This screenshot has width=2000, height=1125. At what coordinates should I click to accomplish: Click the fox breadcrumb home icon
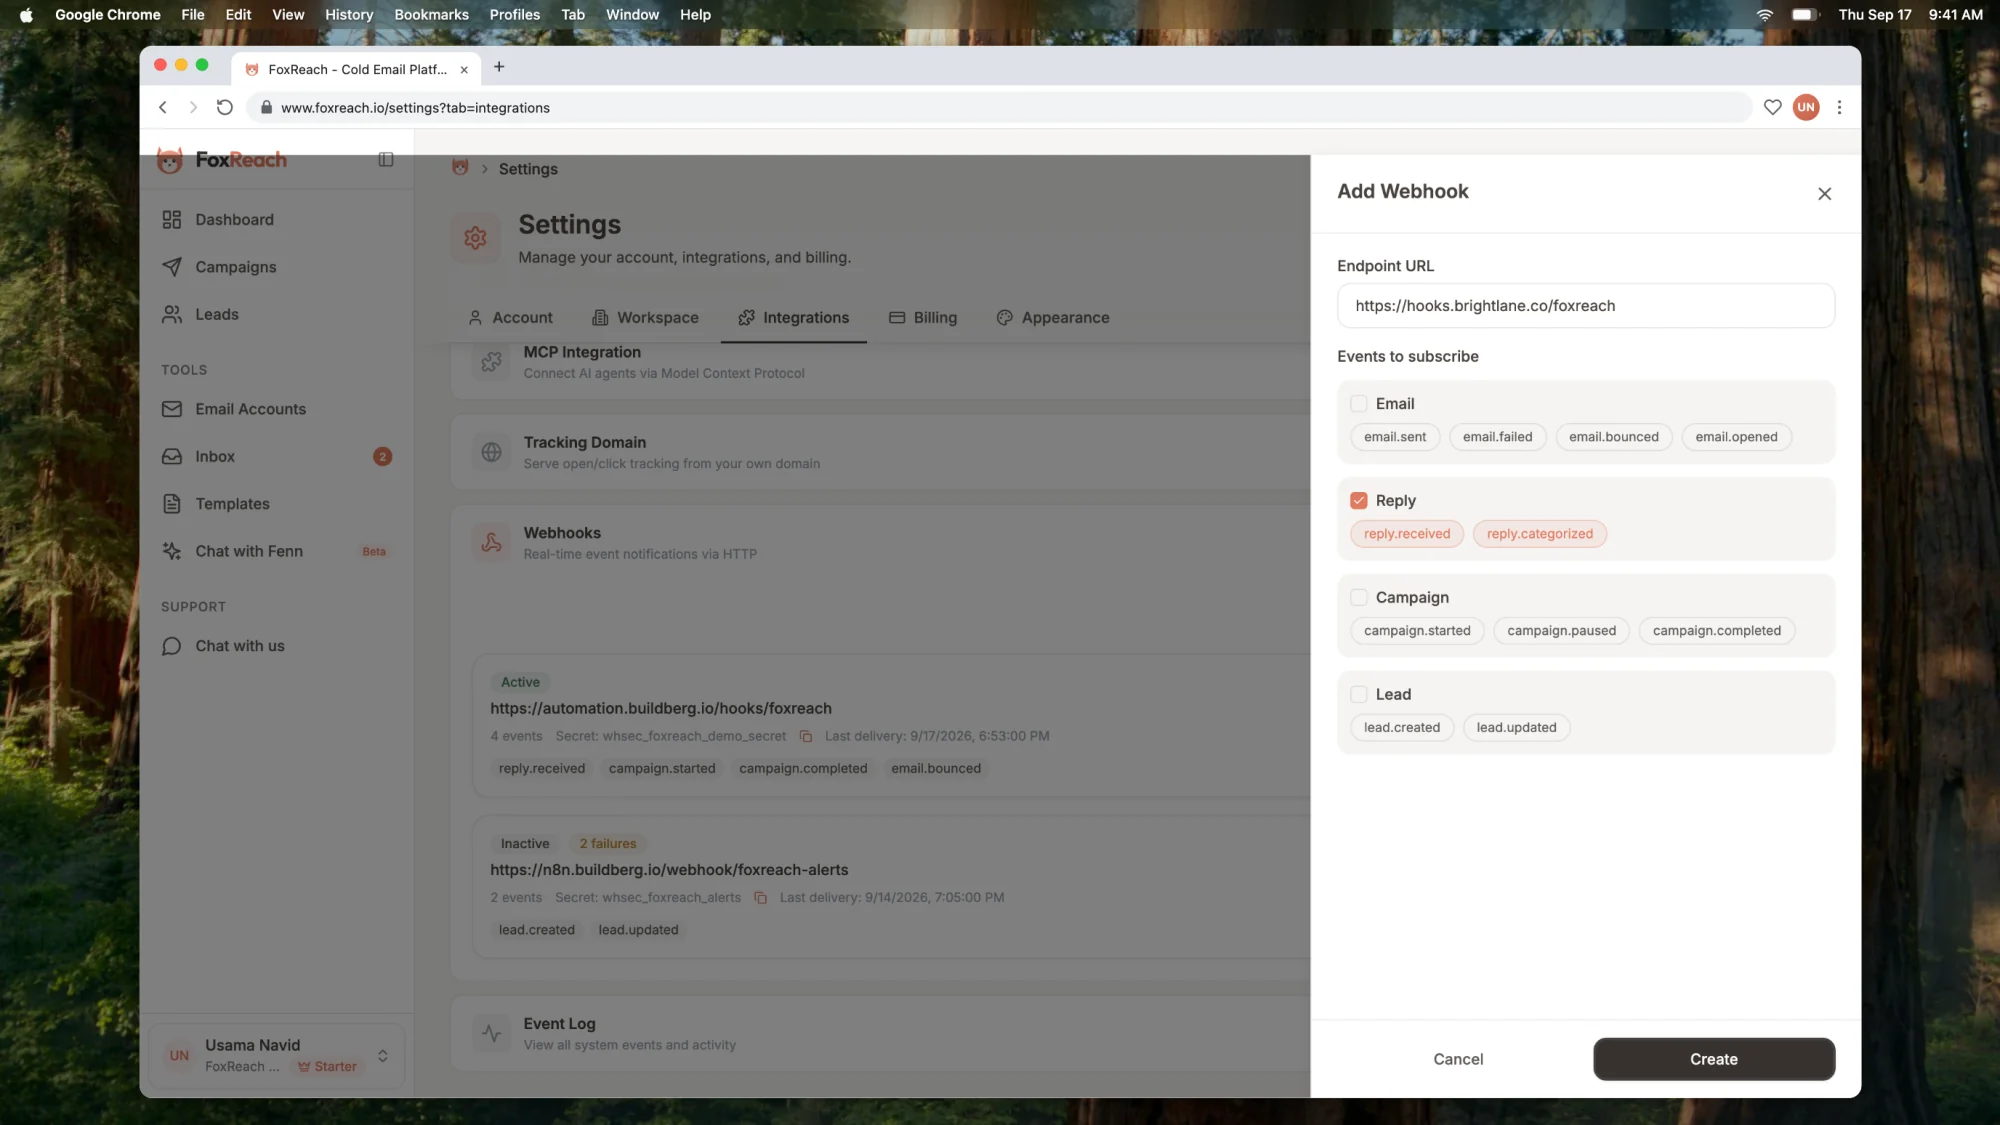(x=460, y=168)
